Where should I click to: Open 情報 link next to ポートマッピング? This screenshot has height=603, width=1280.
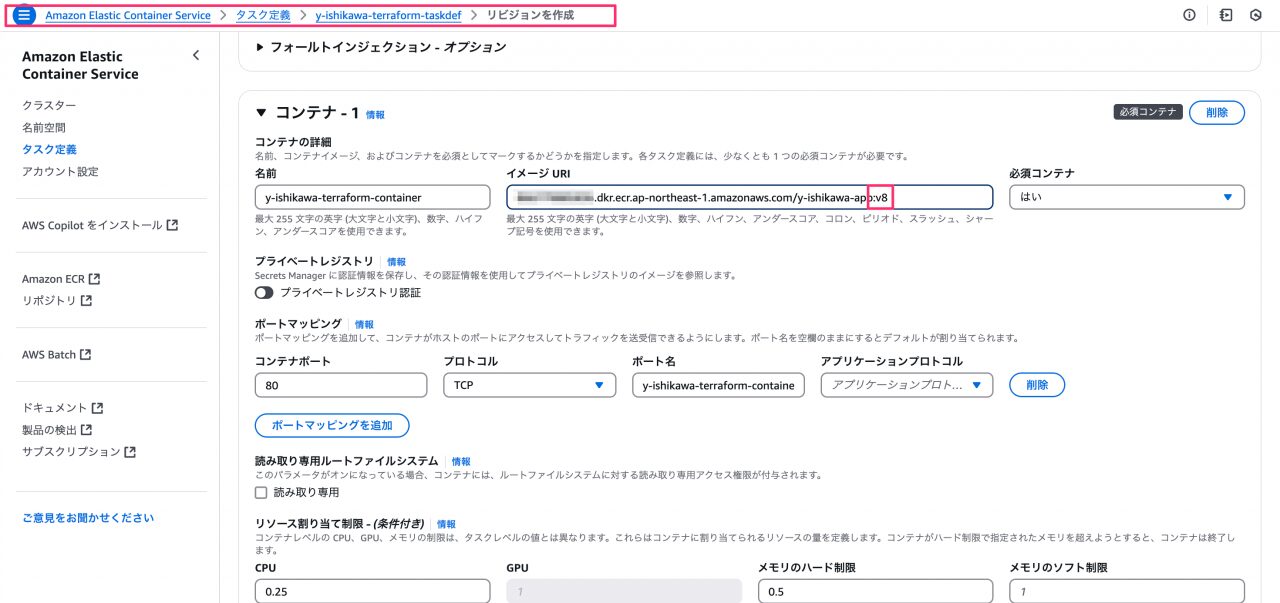coord(364,324)
